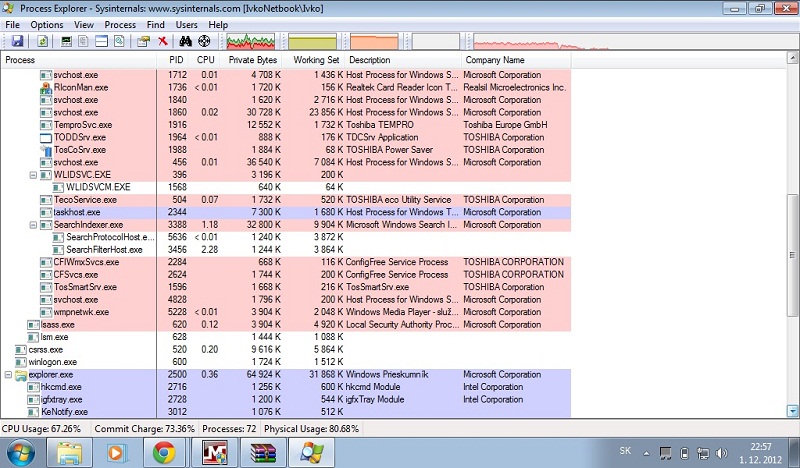Screen dimensions: 800x468
Task: Sort by the Company Name column header
Action: (x=494, y=60)
